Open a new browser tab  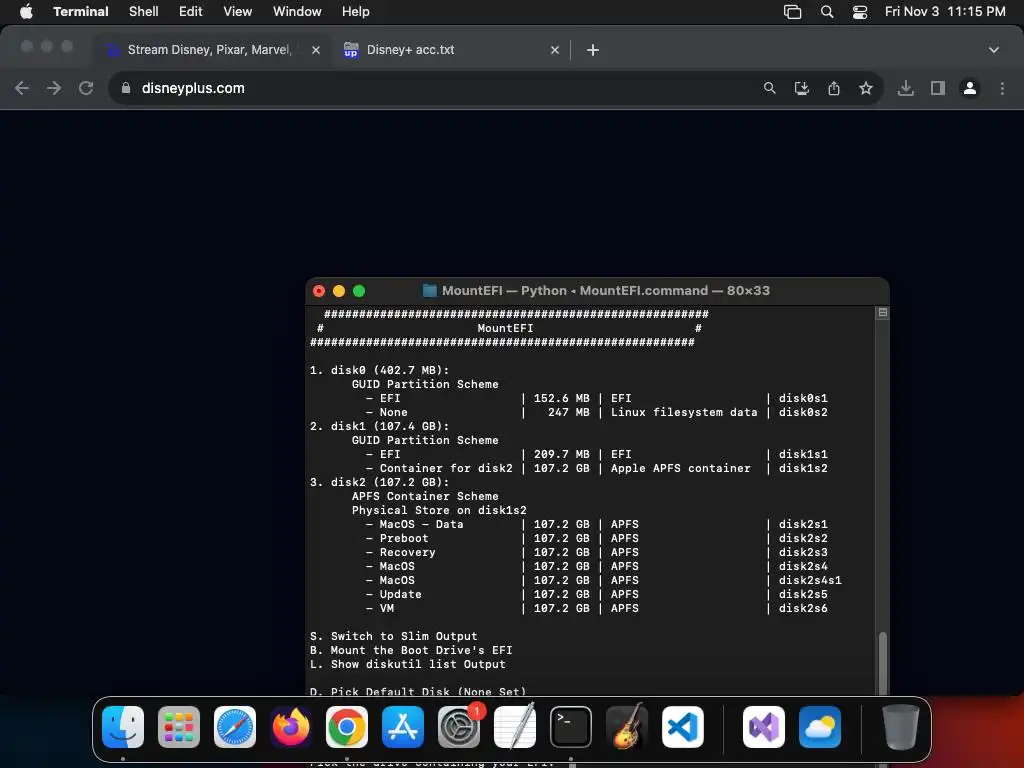592,50
